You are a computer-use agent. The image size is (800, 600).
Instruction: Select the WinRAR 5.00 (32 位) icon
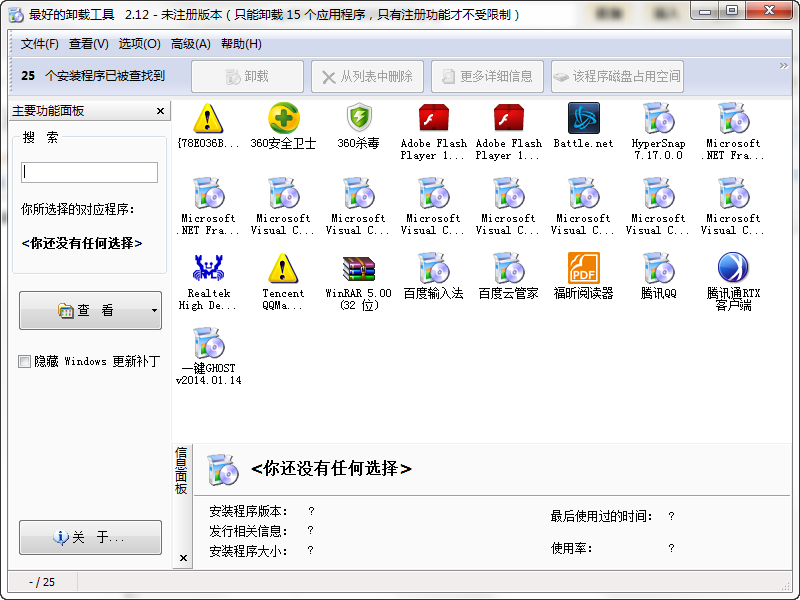(359, 268)
